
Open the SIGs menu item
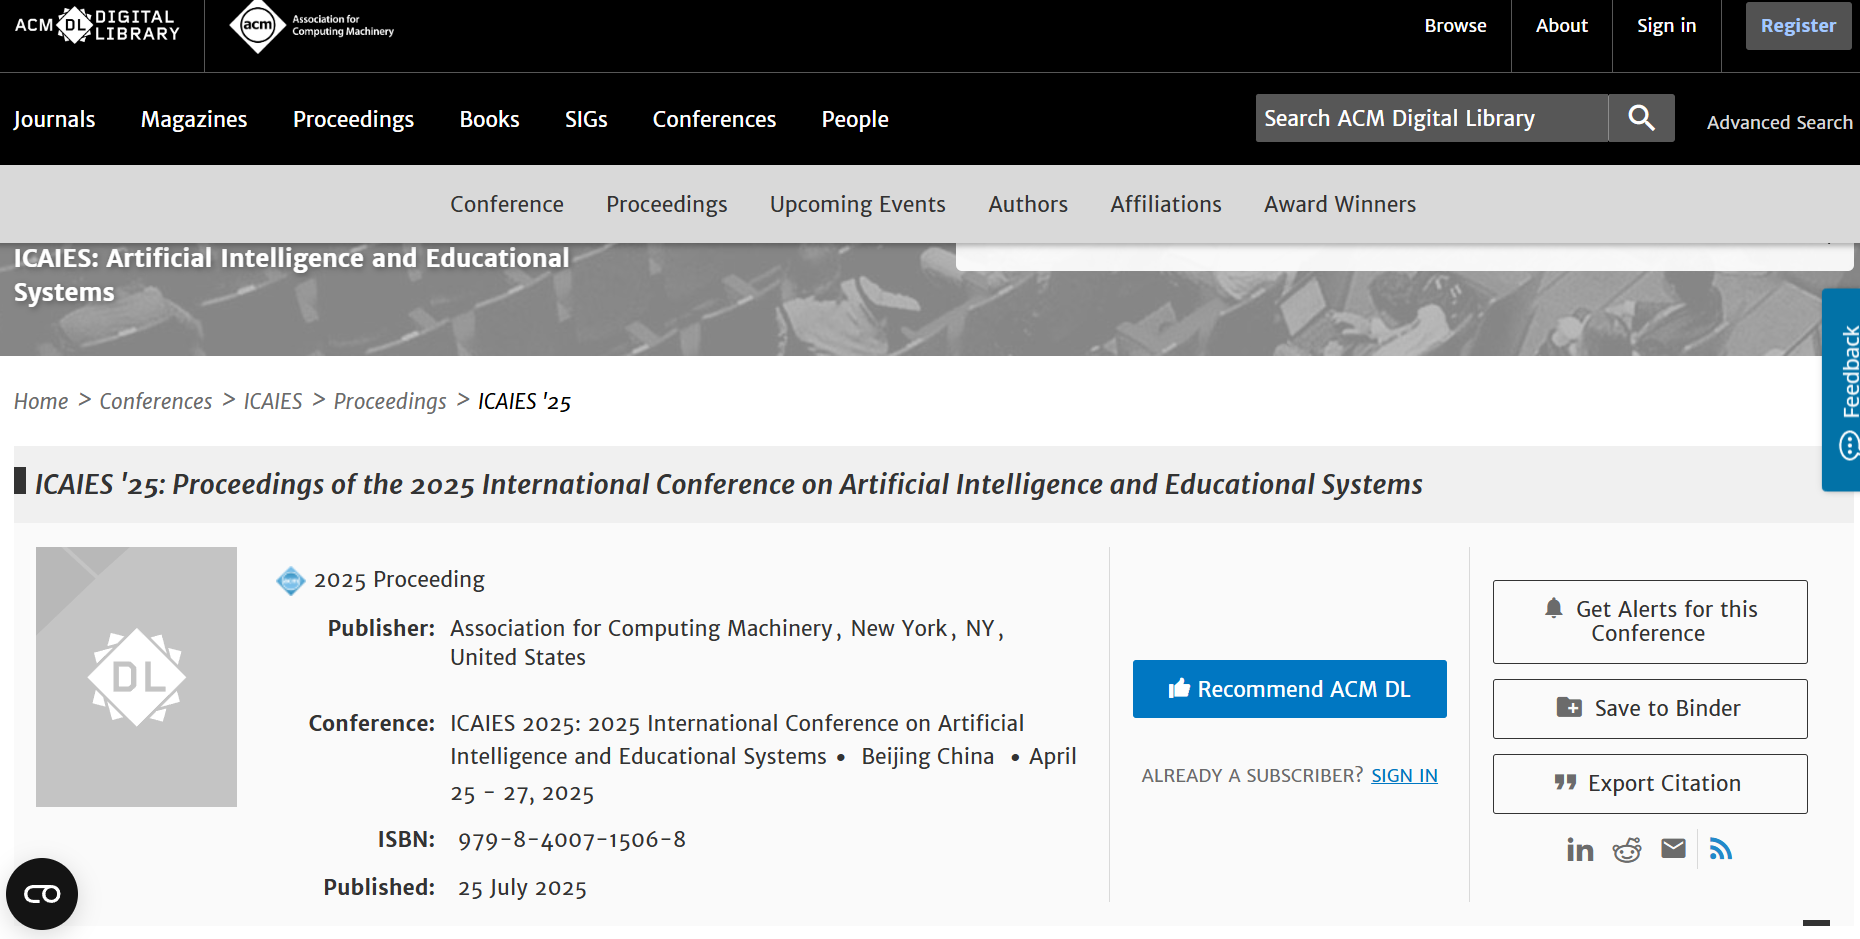586,119
